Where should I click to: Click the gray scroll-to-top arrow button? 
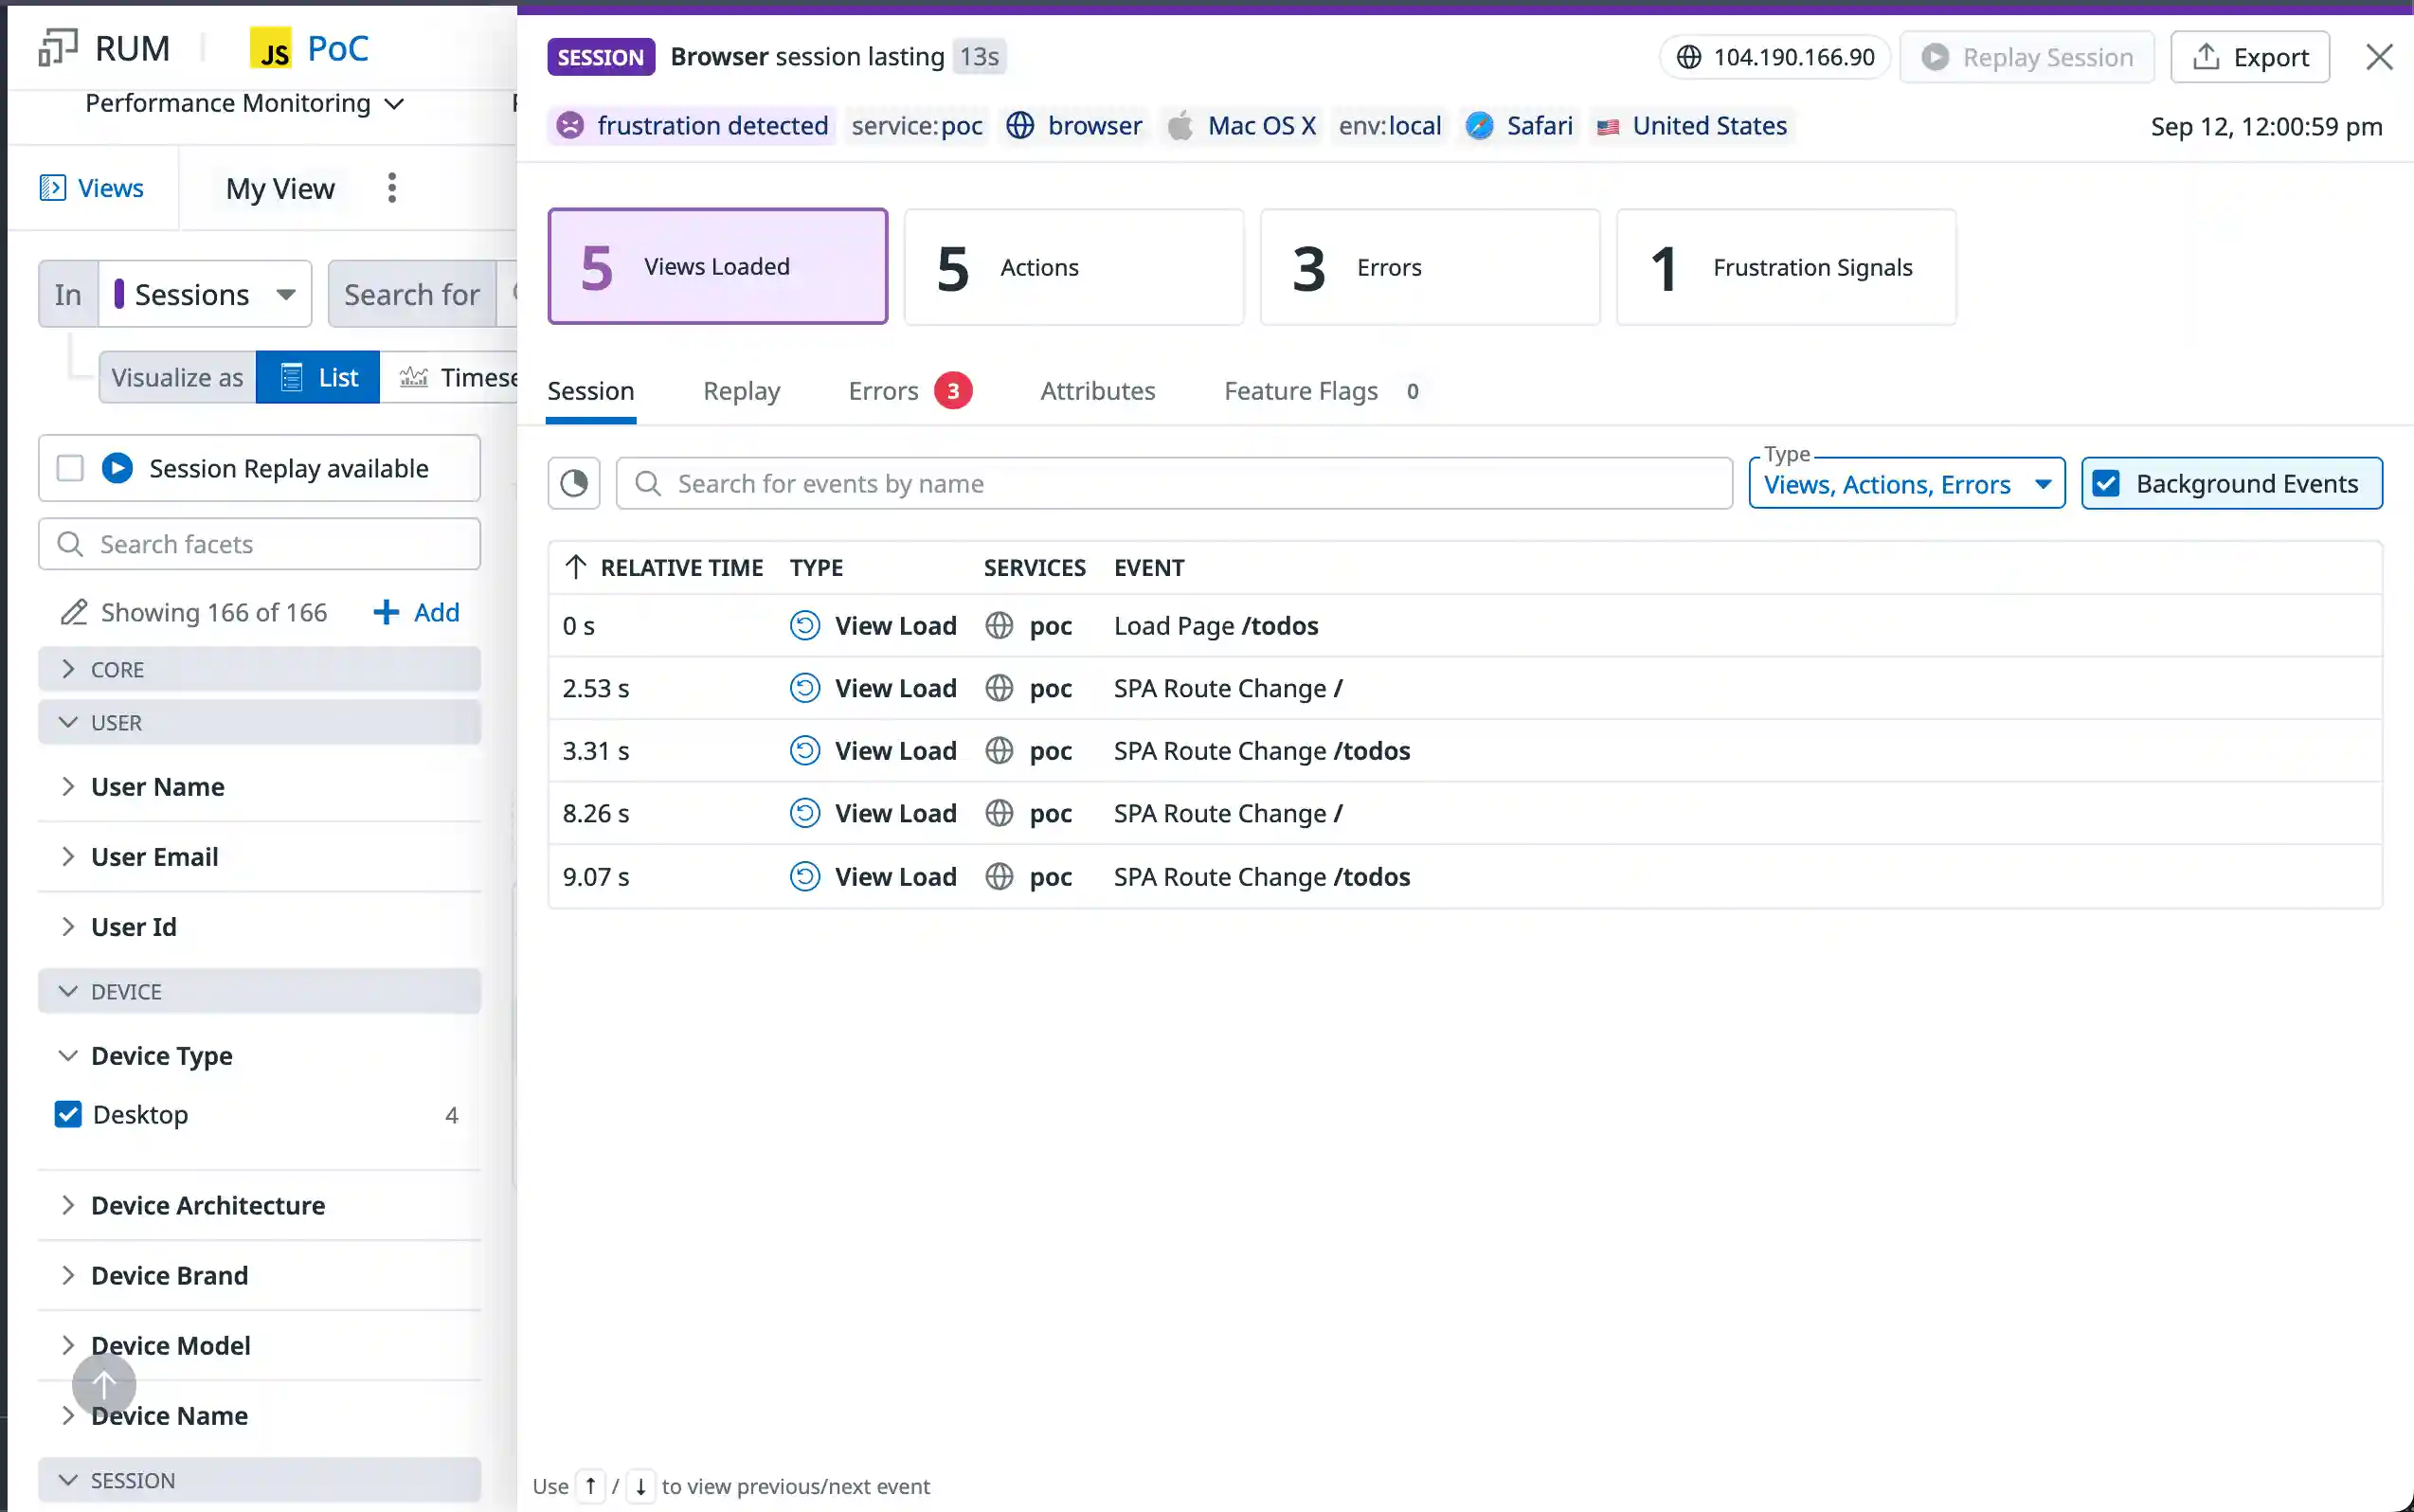click(104, 1385)
